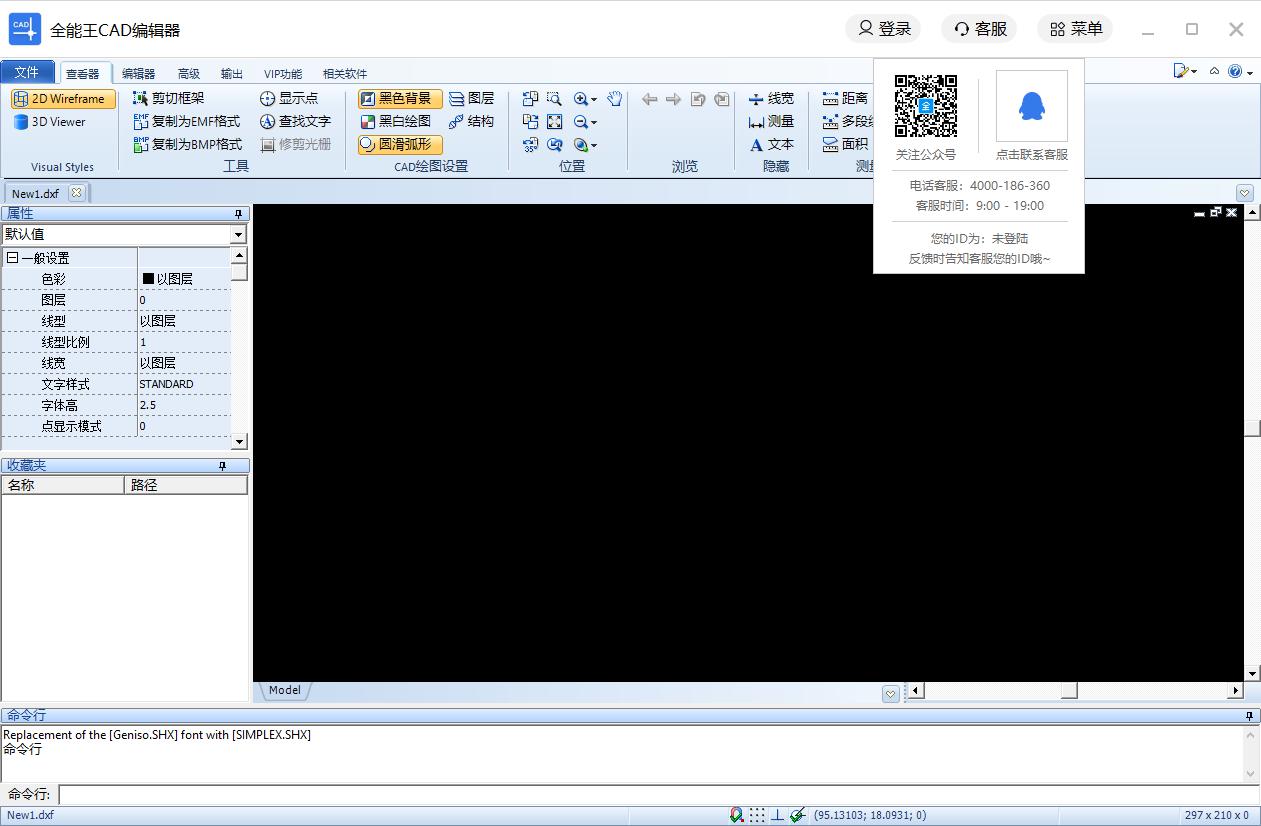Open the 默认值 properties dropdown
Screen dimensions: 1261x826
[x=238, y=234]
